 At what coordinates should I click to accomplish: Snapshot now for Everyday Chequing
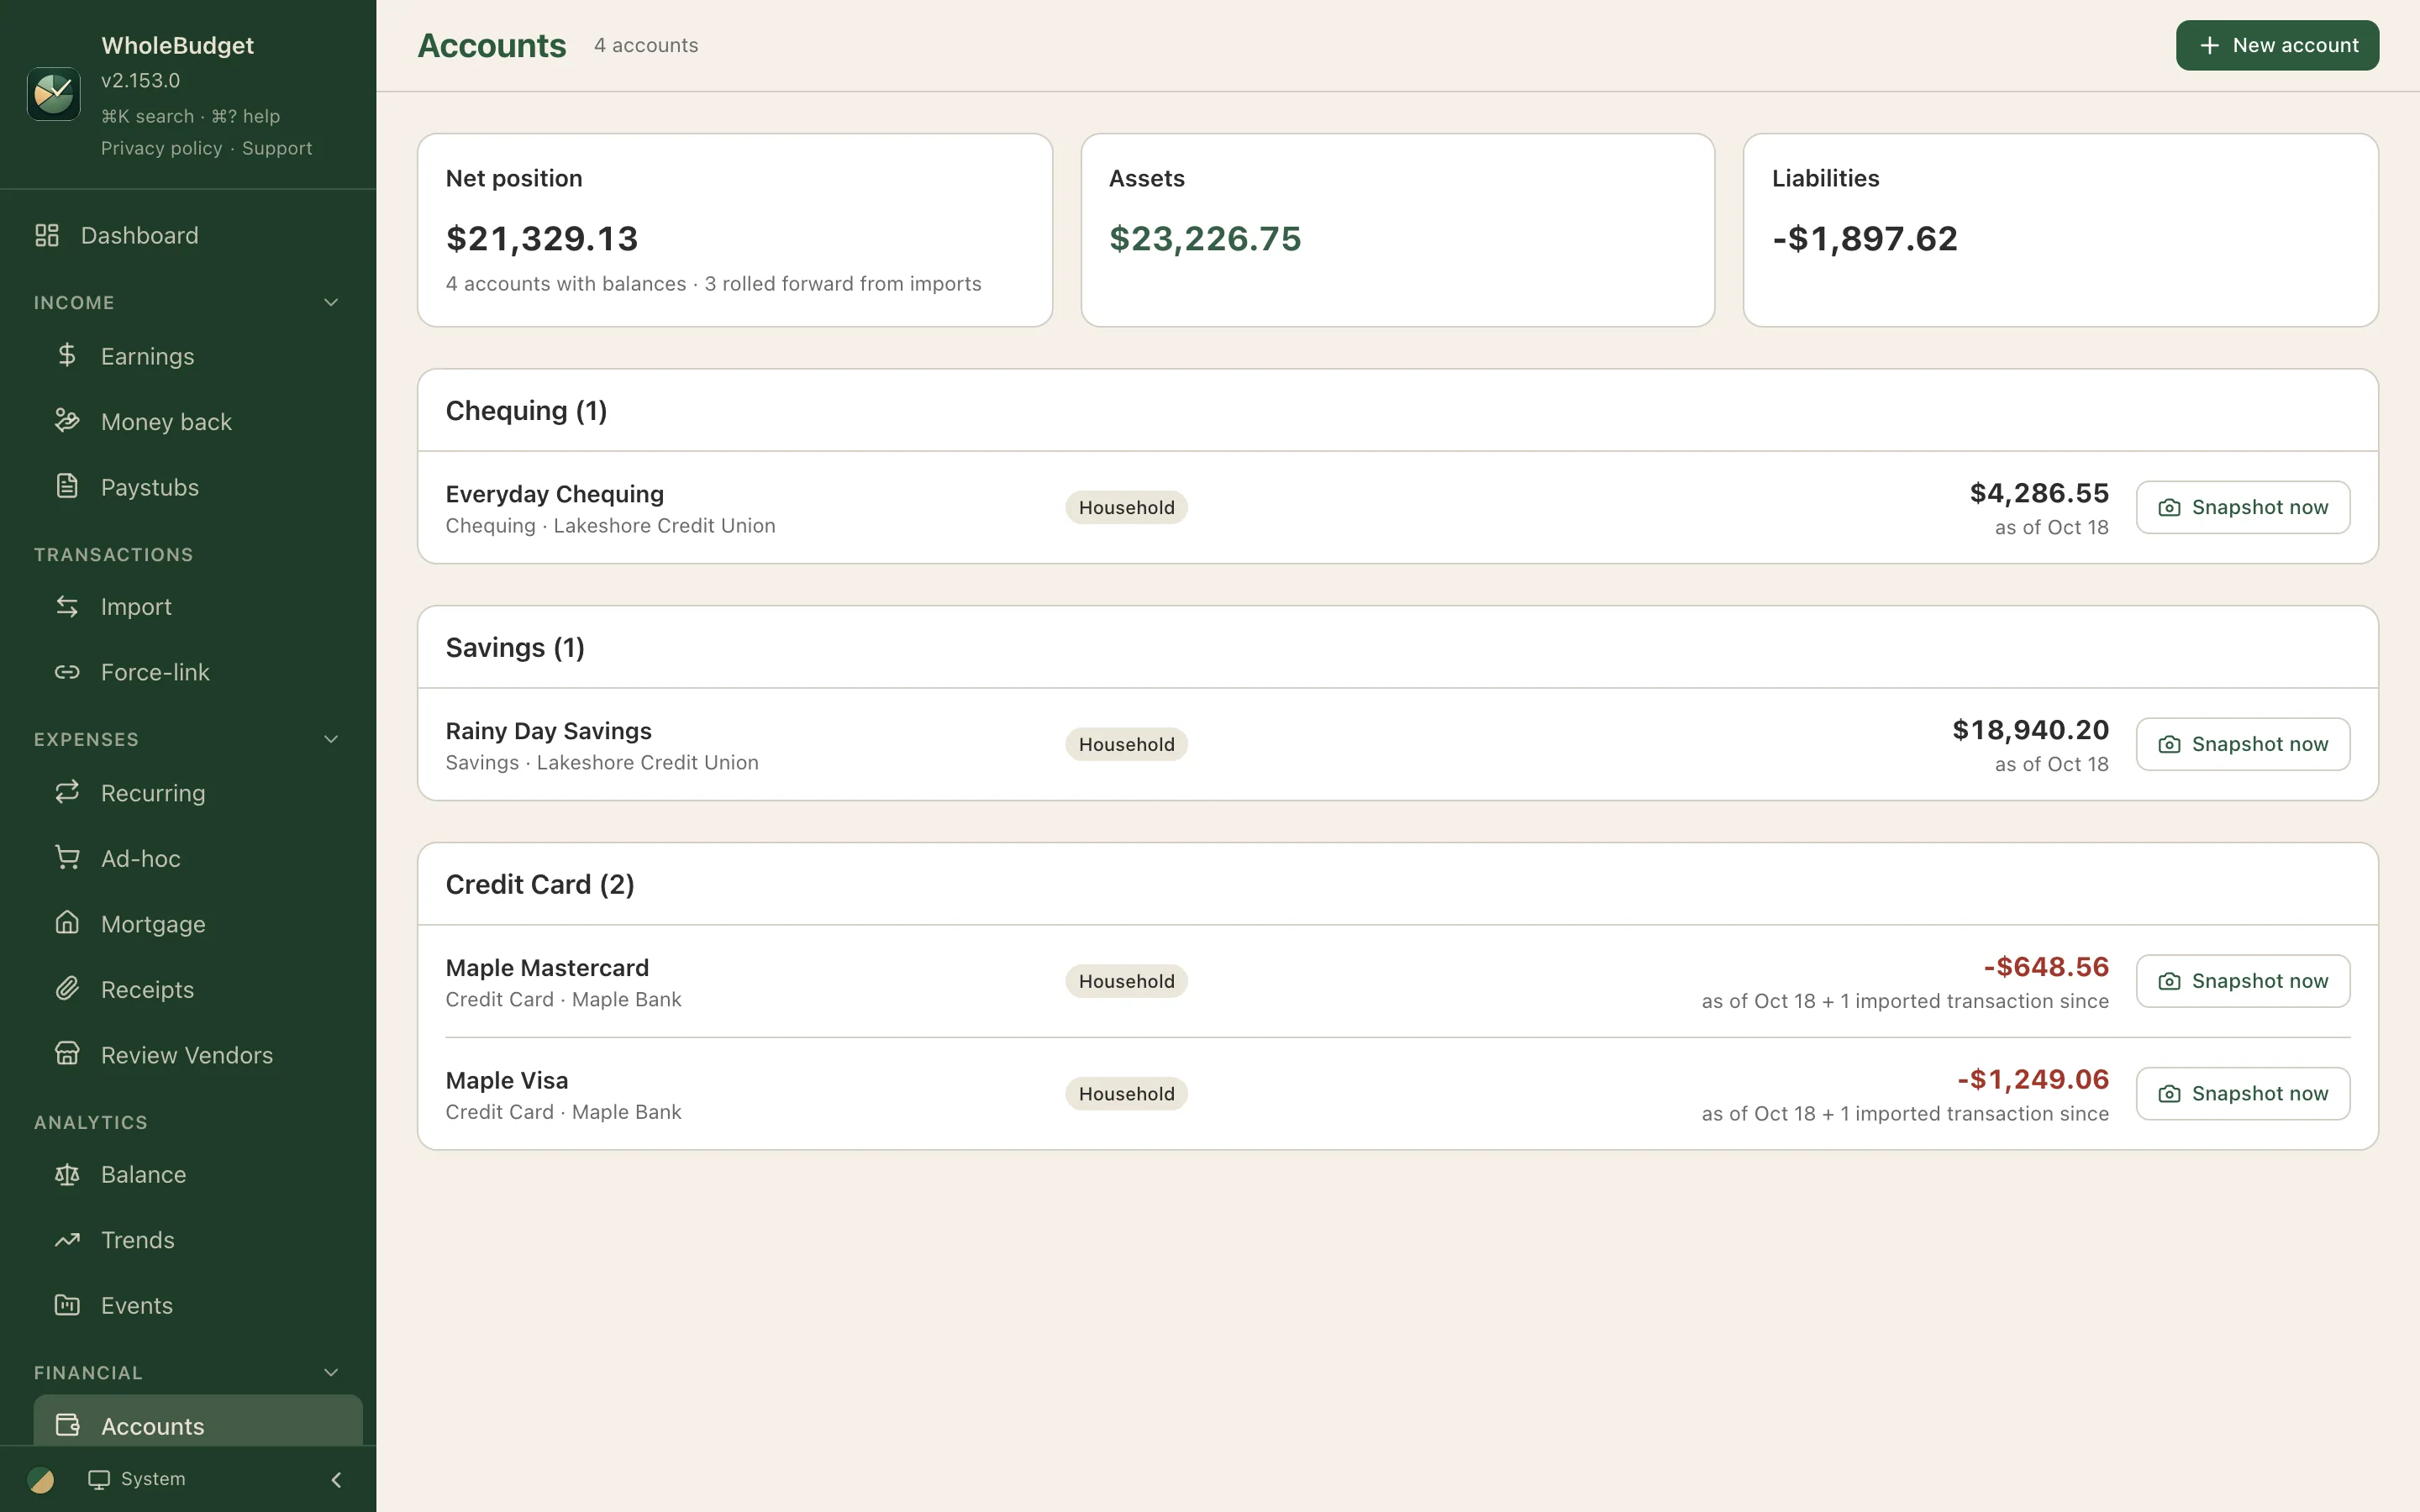click(2243, 507)
